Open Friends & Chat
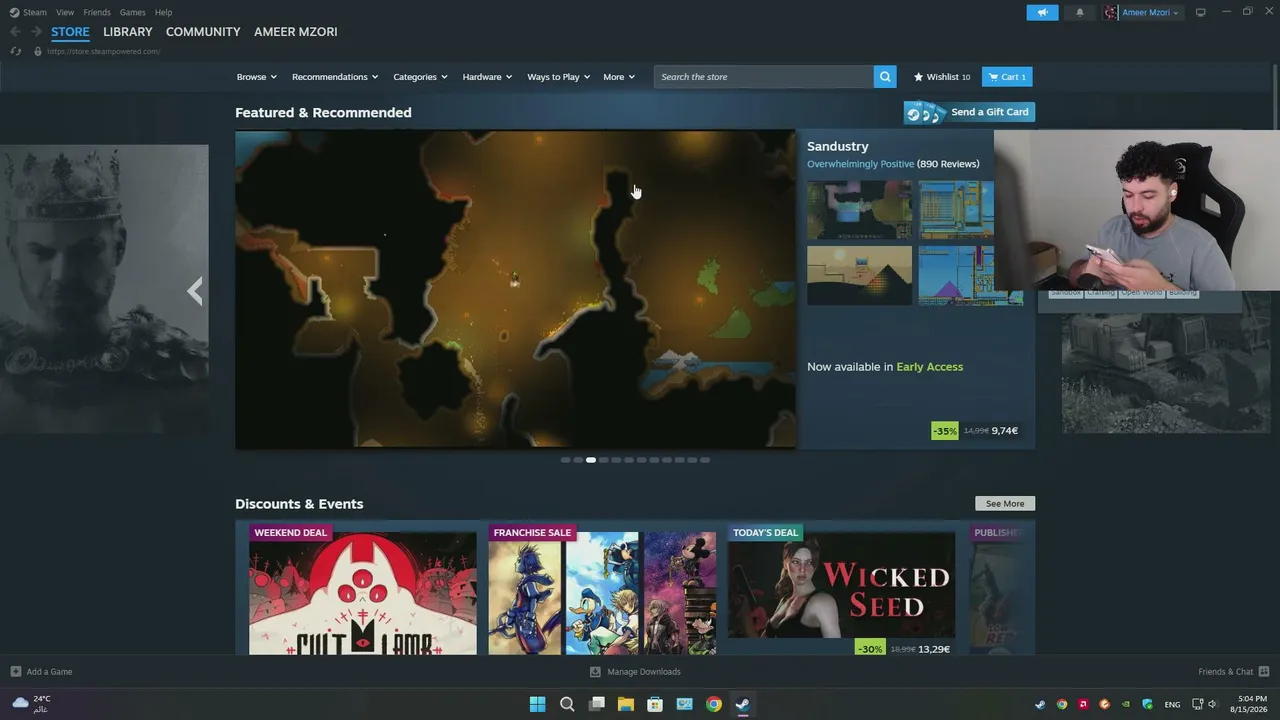This screenshot has width=1280, height=720. click(x=1234, y=672)
